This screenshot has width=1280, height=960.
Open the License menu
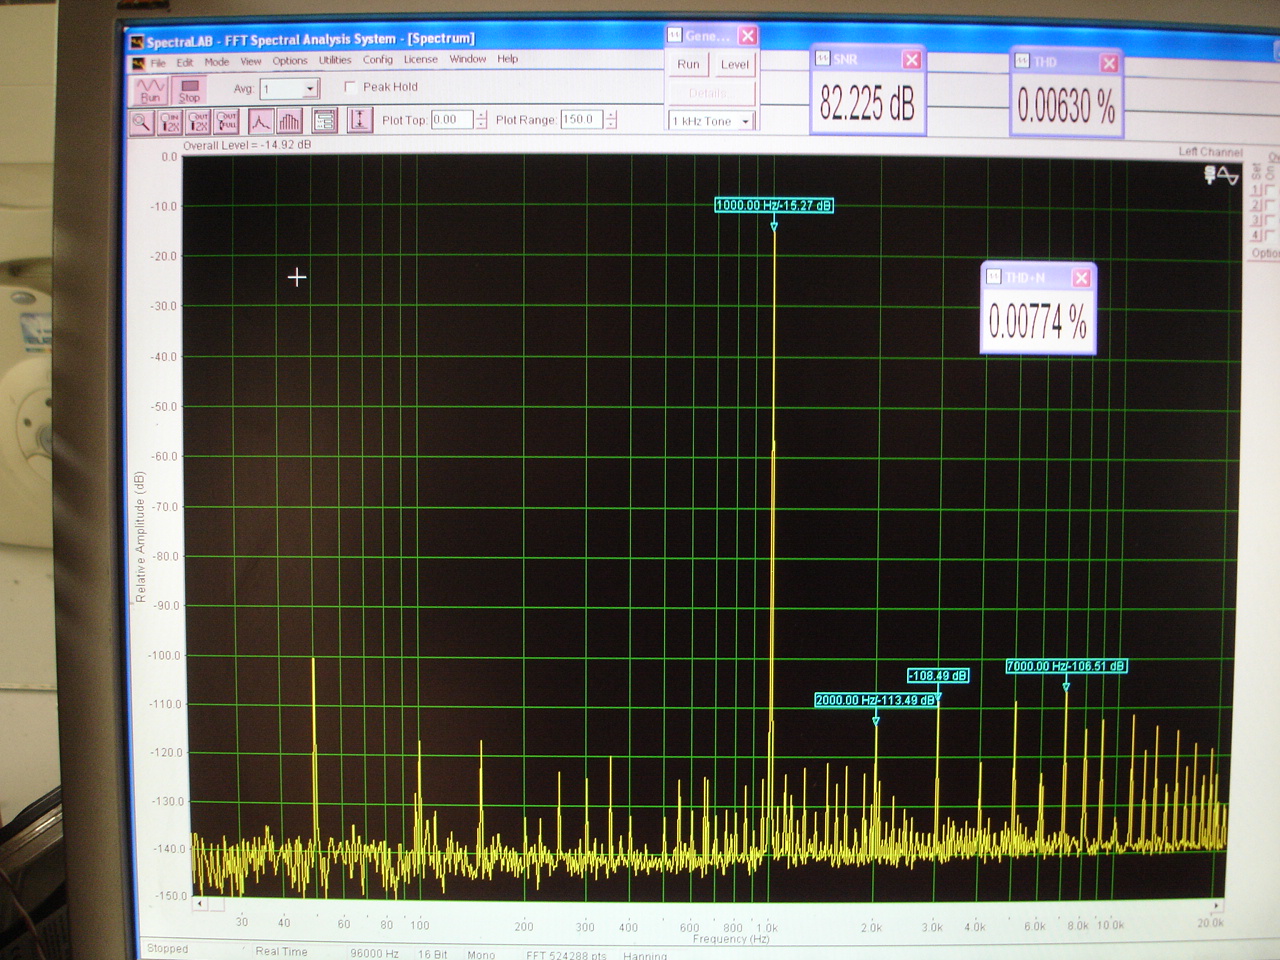[x=421, y=60]
